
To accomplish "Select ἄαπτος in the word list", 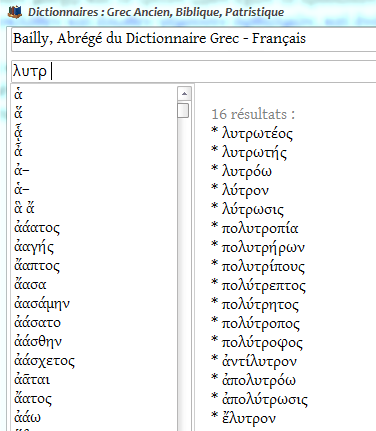I will point(37,266).
